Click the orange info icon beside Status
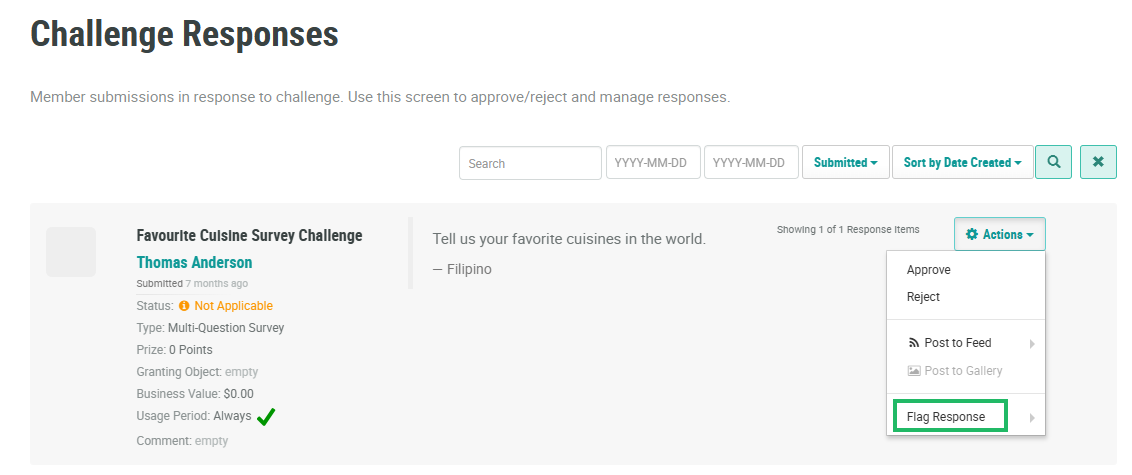The width and height of the screenshot is (1132, 475). pyautogui.click(x=184, y=306)
